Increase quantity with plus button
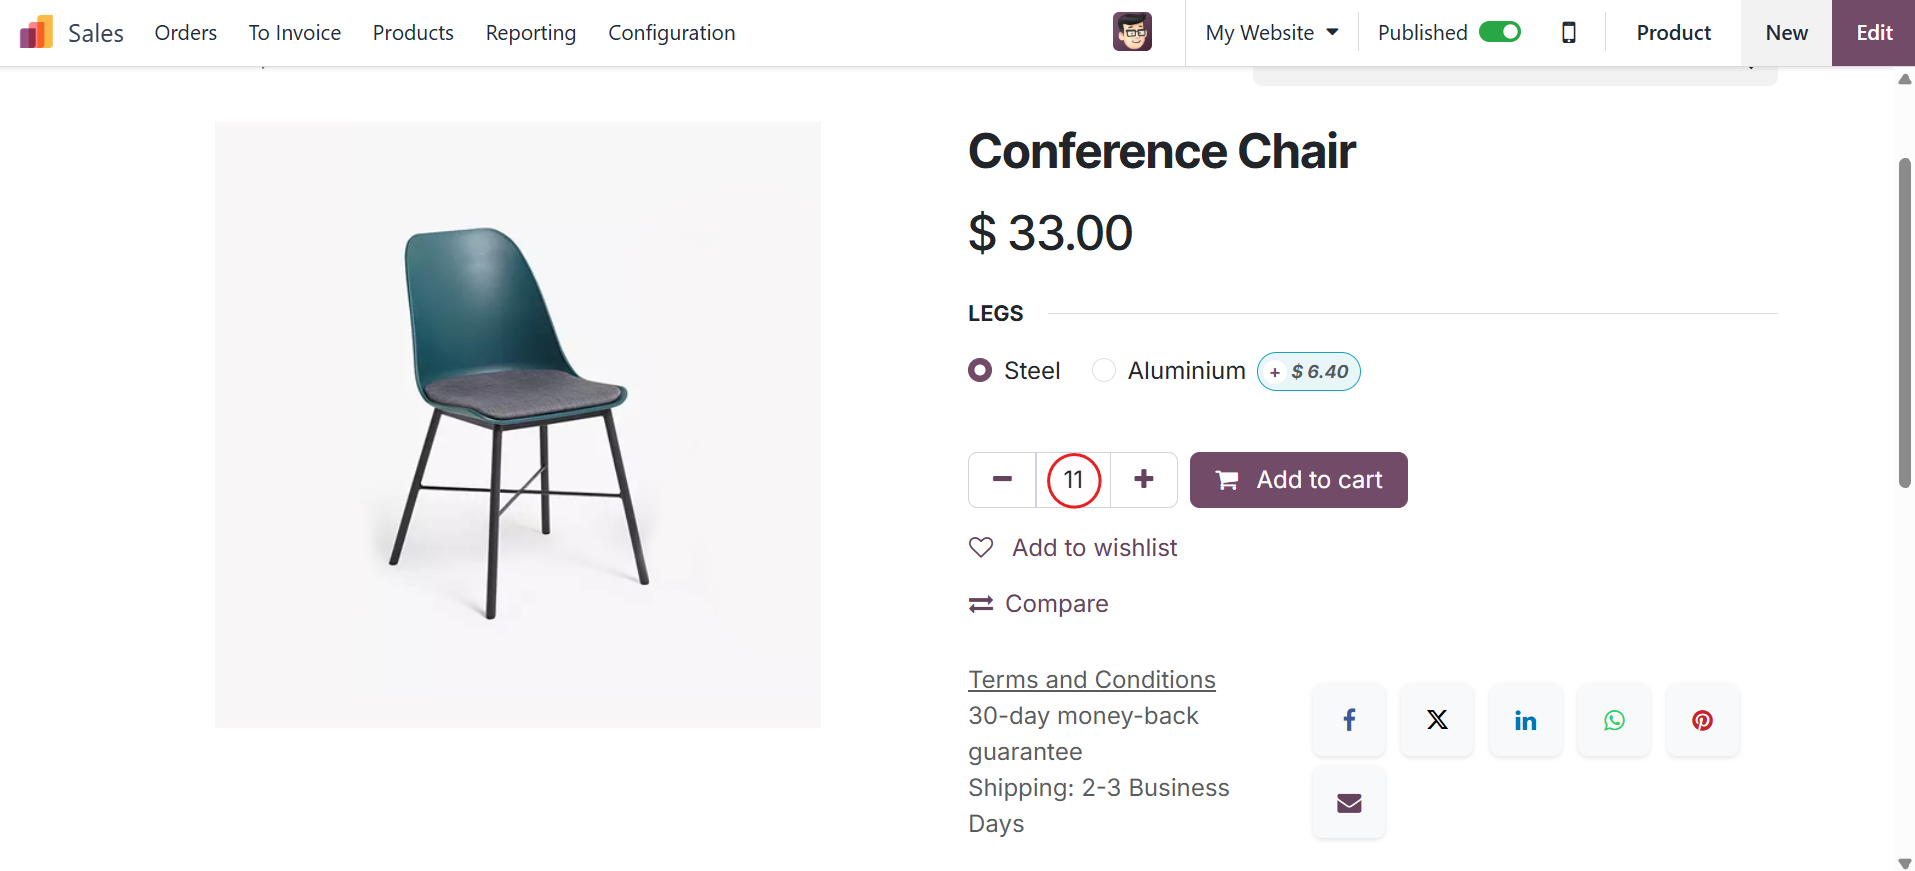The image size is (1915, 871). pos(1144,480)
